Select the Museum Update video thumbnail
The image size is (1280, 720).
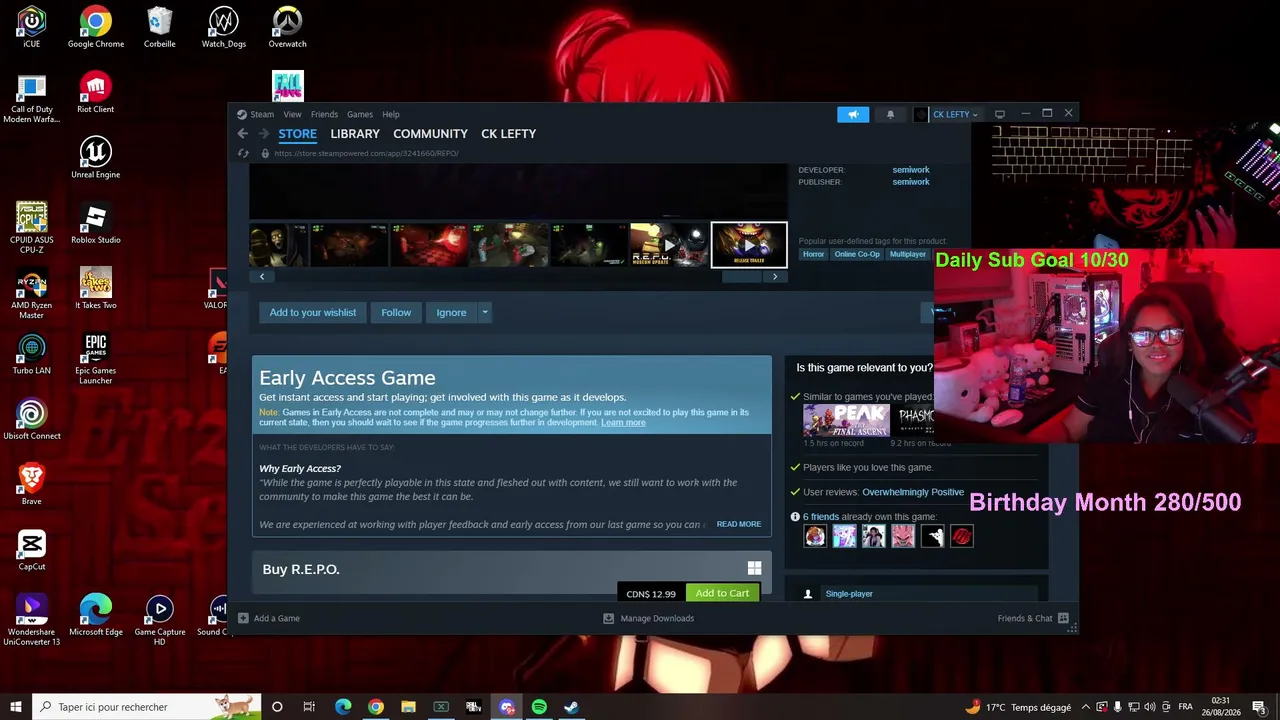pos(668,246)
